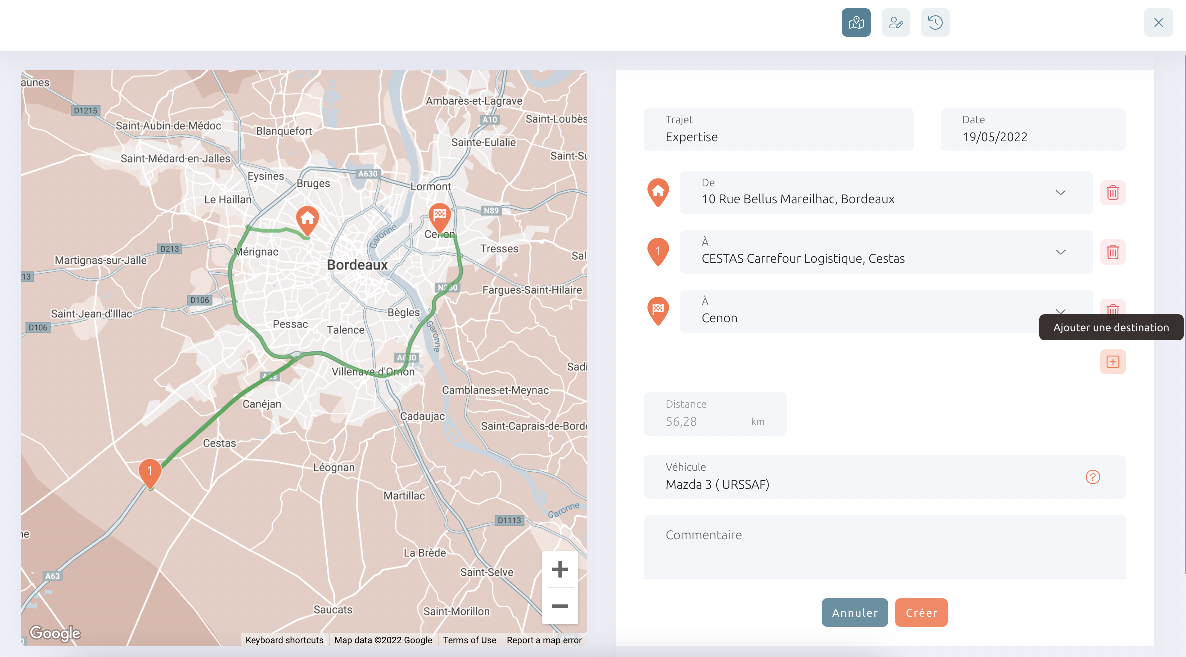The image size is (1186, 657).
Task: Click the numbered waypoint pin near Cestas
Action: pos(150,473)
